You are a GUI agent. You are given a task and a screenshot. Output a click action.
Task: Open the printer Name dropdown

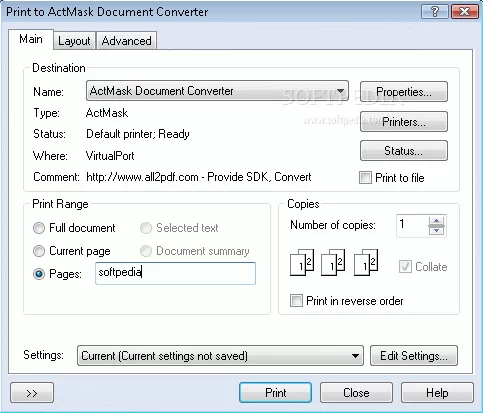[217, 91]
